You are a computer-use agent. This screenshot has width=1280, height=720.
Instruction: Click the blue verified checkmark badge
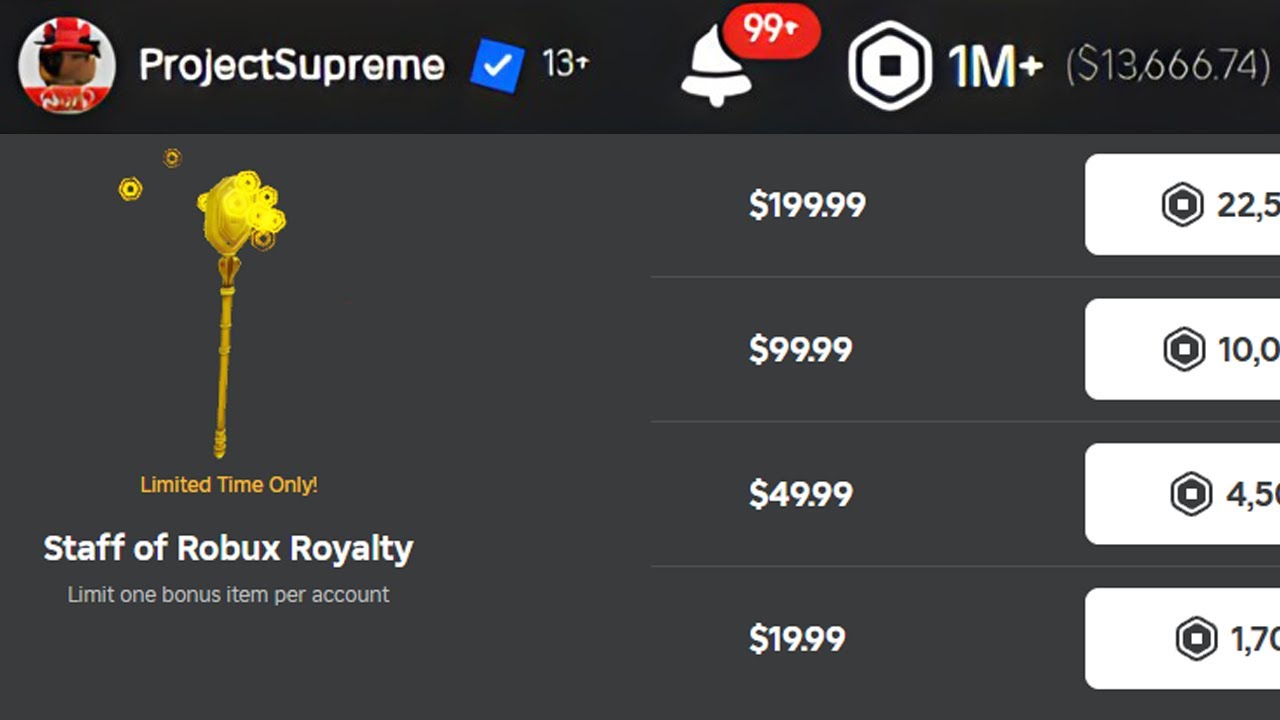coord(497,66)
